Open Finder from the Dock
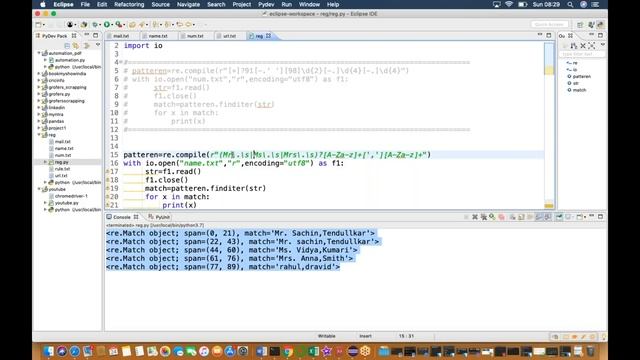Viewport: 640px width, 360px height. click(x=49, y=351)
